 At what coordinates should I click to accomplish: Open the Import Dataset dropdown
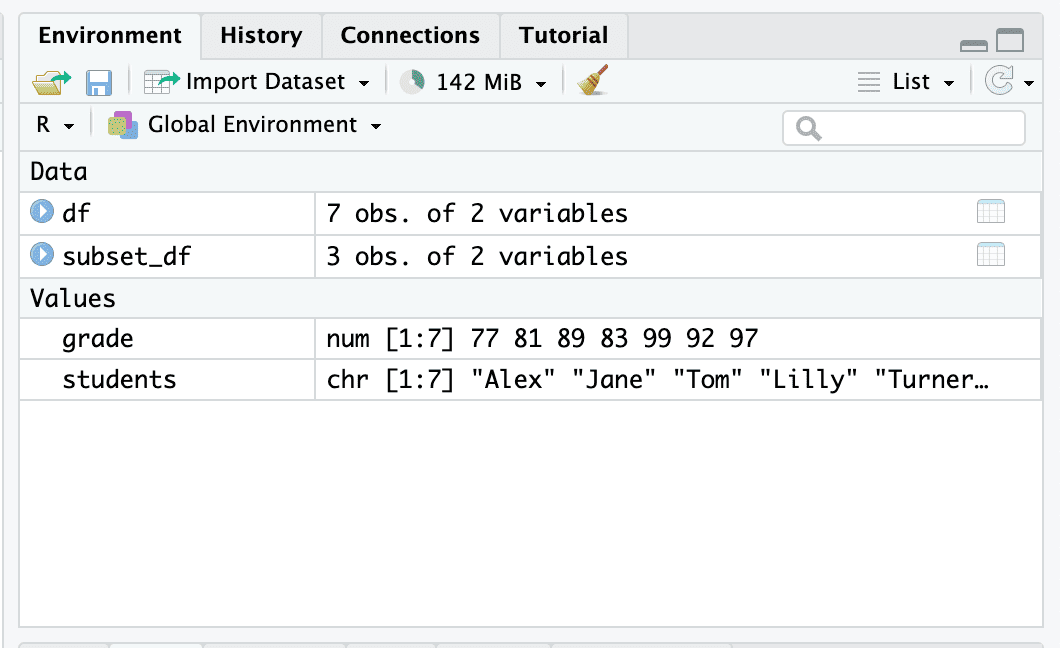click(x=258, y=82)
